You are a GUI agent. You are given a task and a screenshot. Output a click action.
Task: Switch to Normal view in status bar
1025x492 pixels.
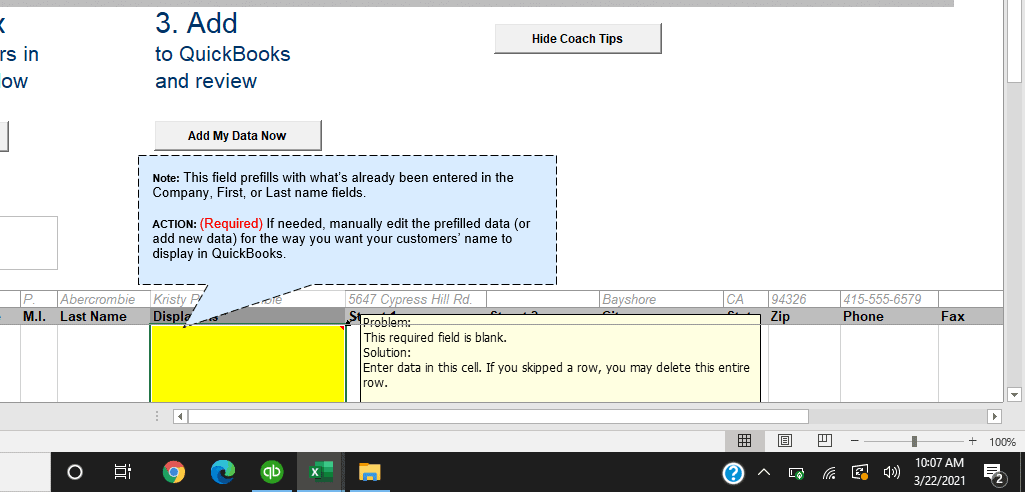pyautogui.click(x=744, y=441)
